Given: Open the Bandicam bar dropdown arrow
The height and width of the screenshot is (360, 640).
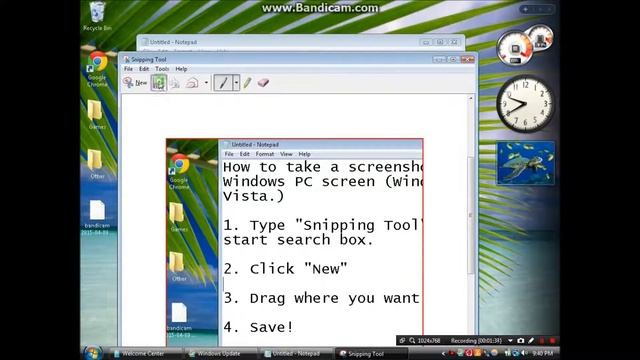Looking at the screenshot, I should [x=510, y=340].
